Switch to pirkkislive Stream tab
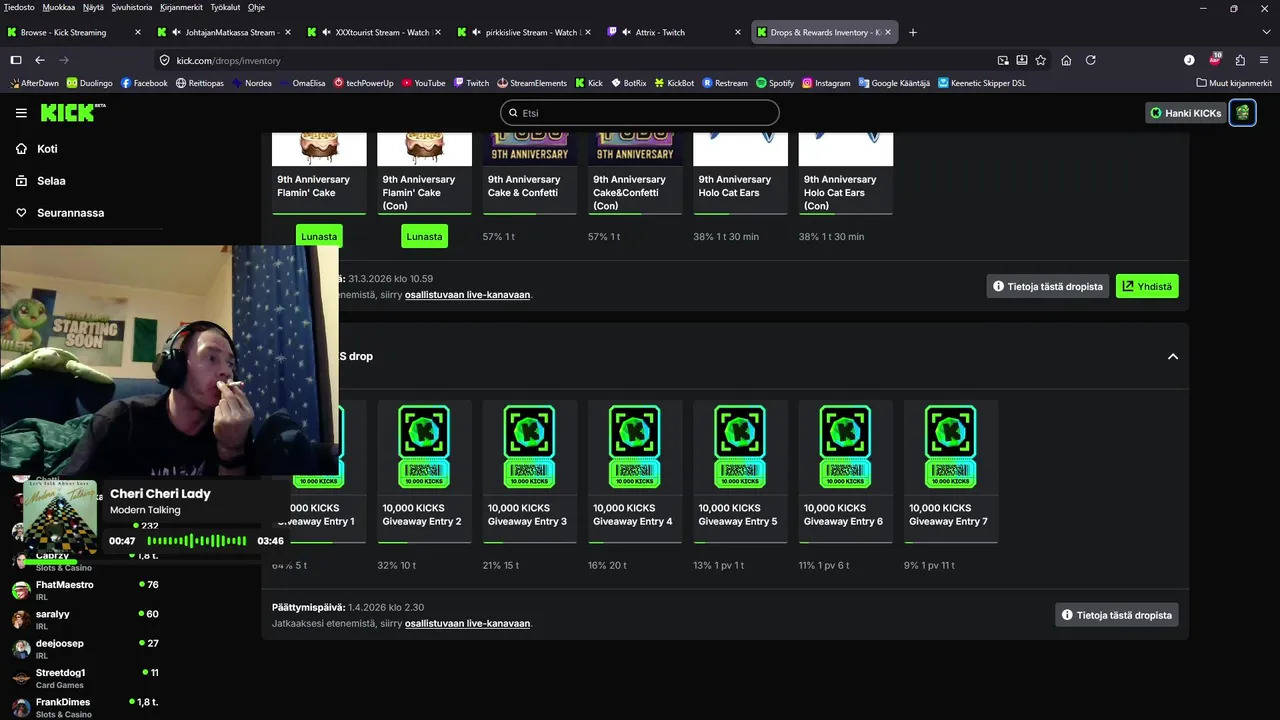Screen dimensions: 1280x720 pyautogui.click(x=525, y=32)
